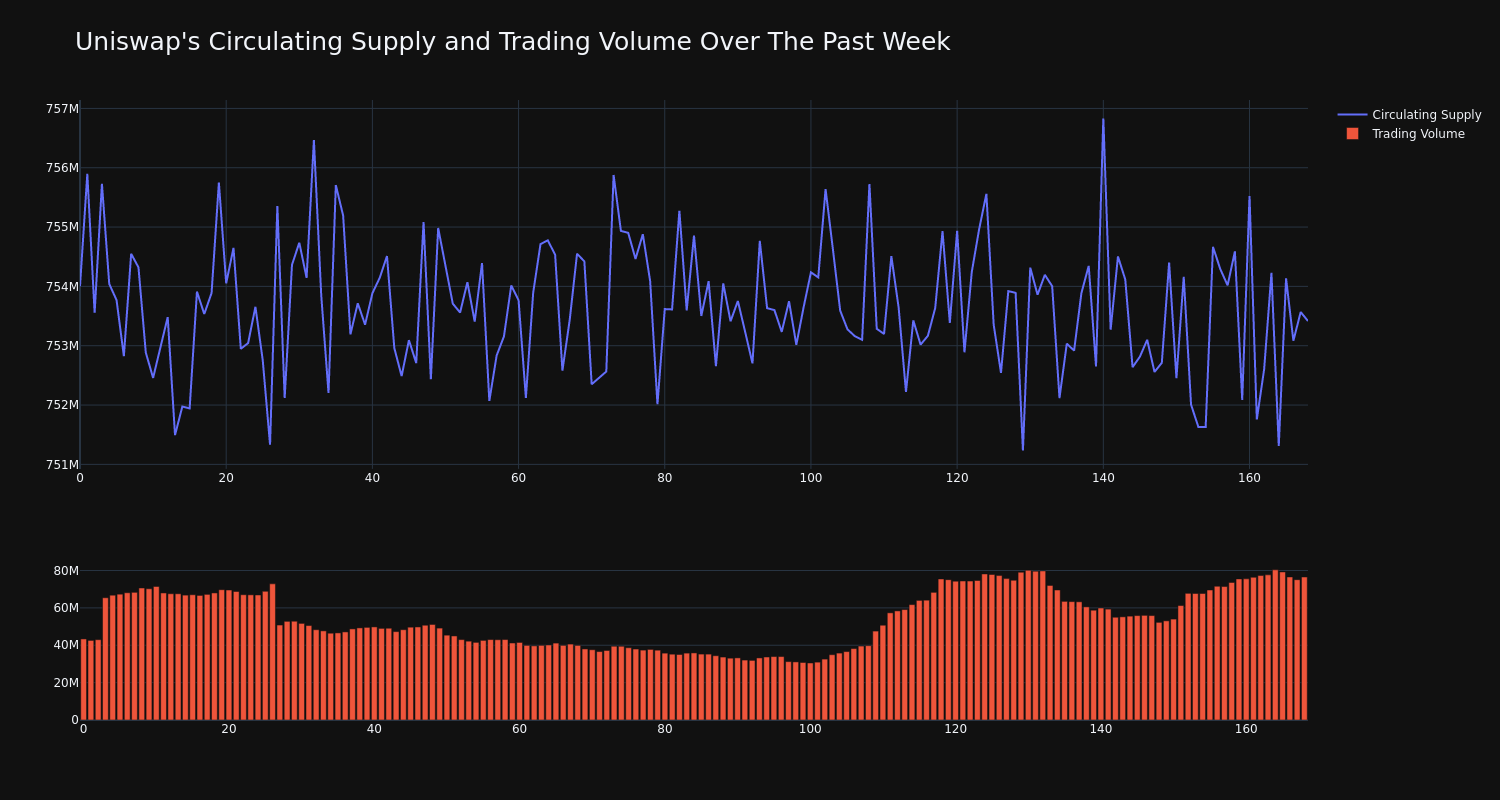This screenshot has height=800, width=1500.
Task: Click the 754M y-axis label
Action: (62, 287)
